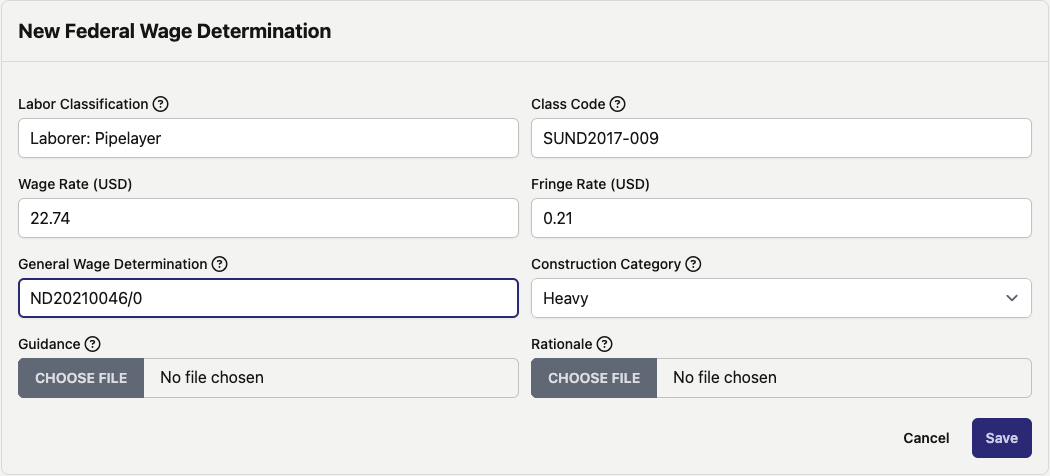Viewport: 1050px width, 476px height.
Task: Click the Rationale help question icon
Action: (604, 344)
